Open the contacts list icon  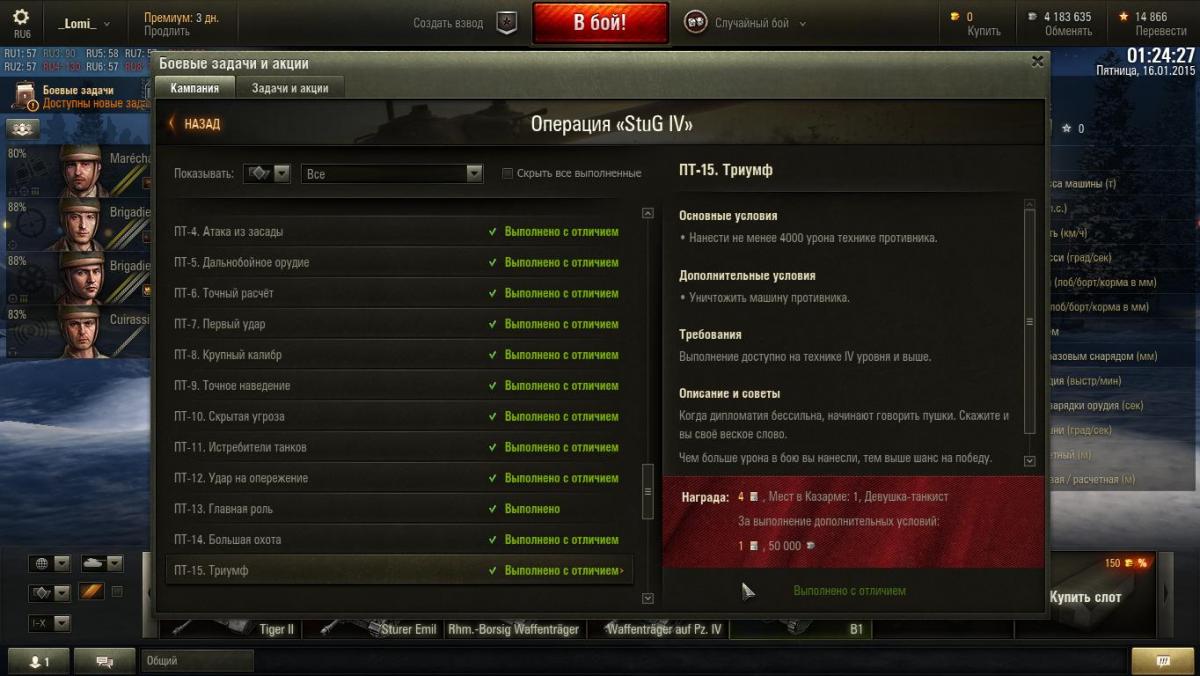[x=39, y=661]
